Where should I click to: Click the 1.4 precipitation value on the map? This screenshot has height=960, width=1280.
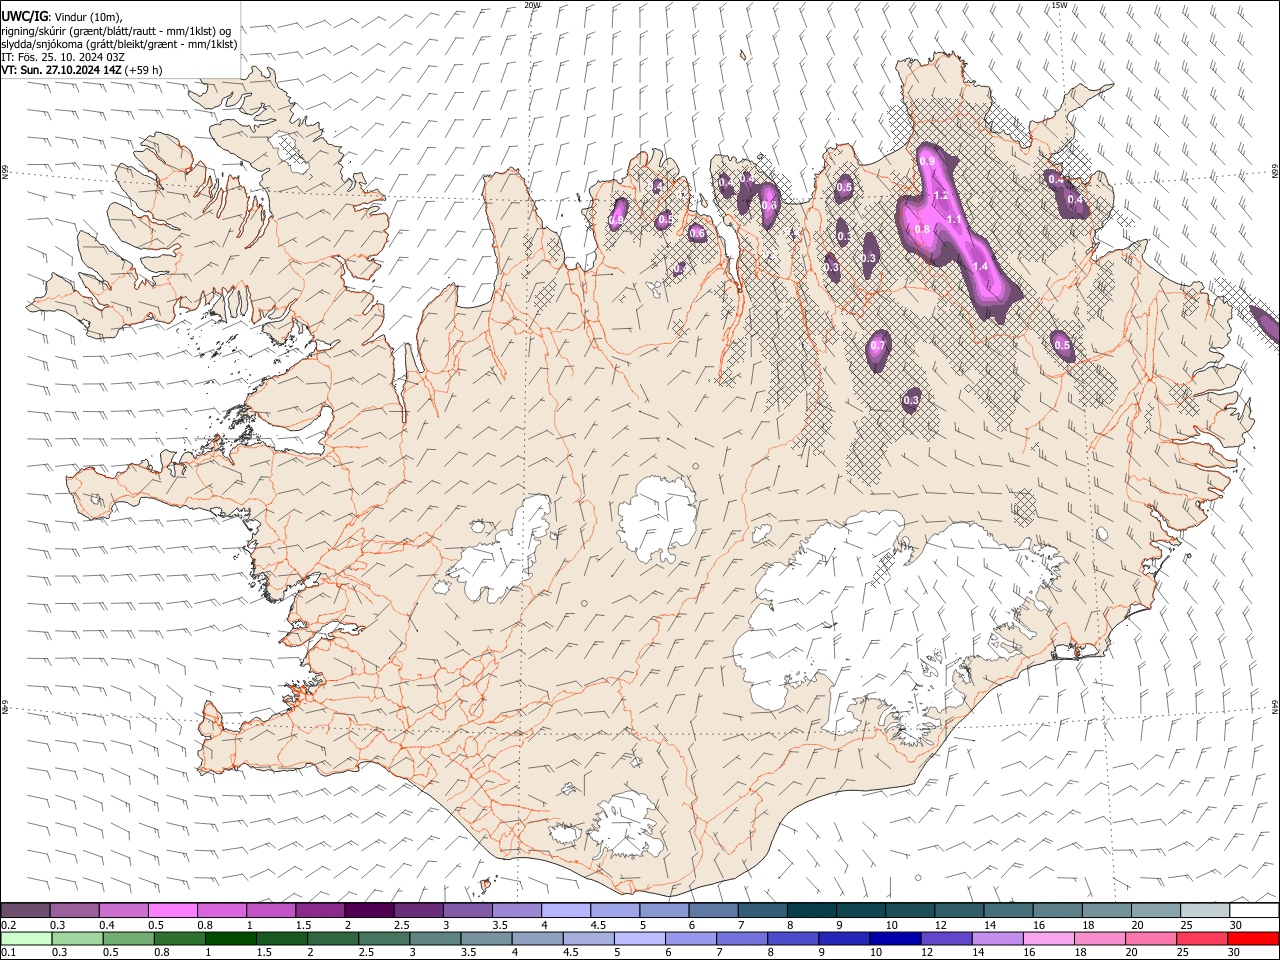pos(980,267)
